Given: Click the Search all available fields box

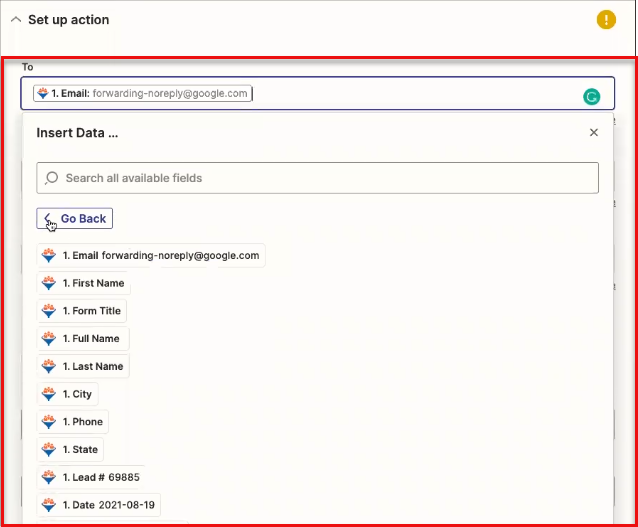Looking at the screenshot, I should 317,178.
